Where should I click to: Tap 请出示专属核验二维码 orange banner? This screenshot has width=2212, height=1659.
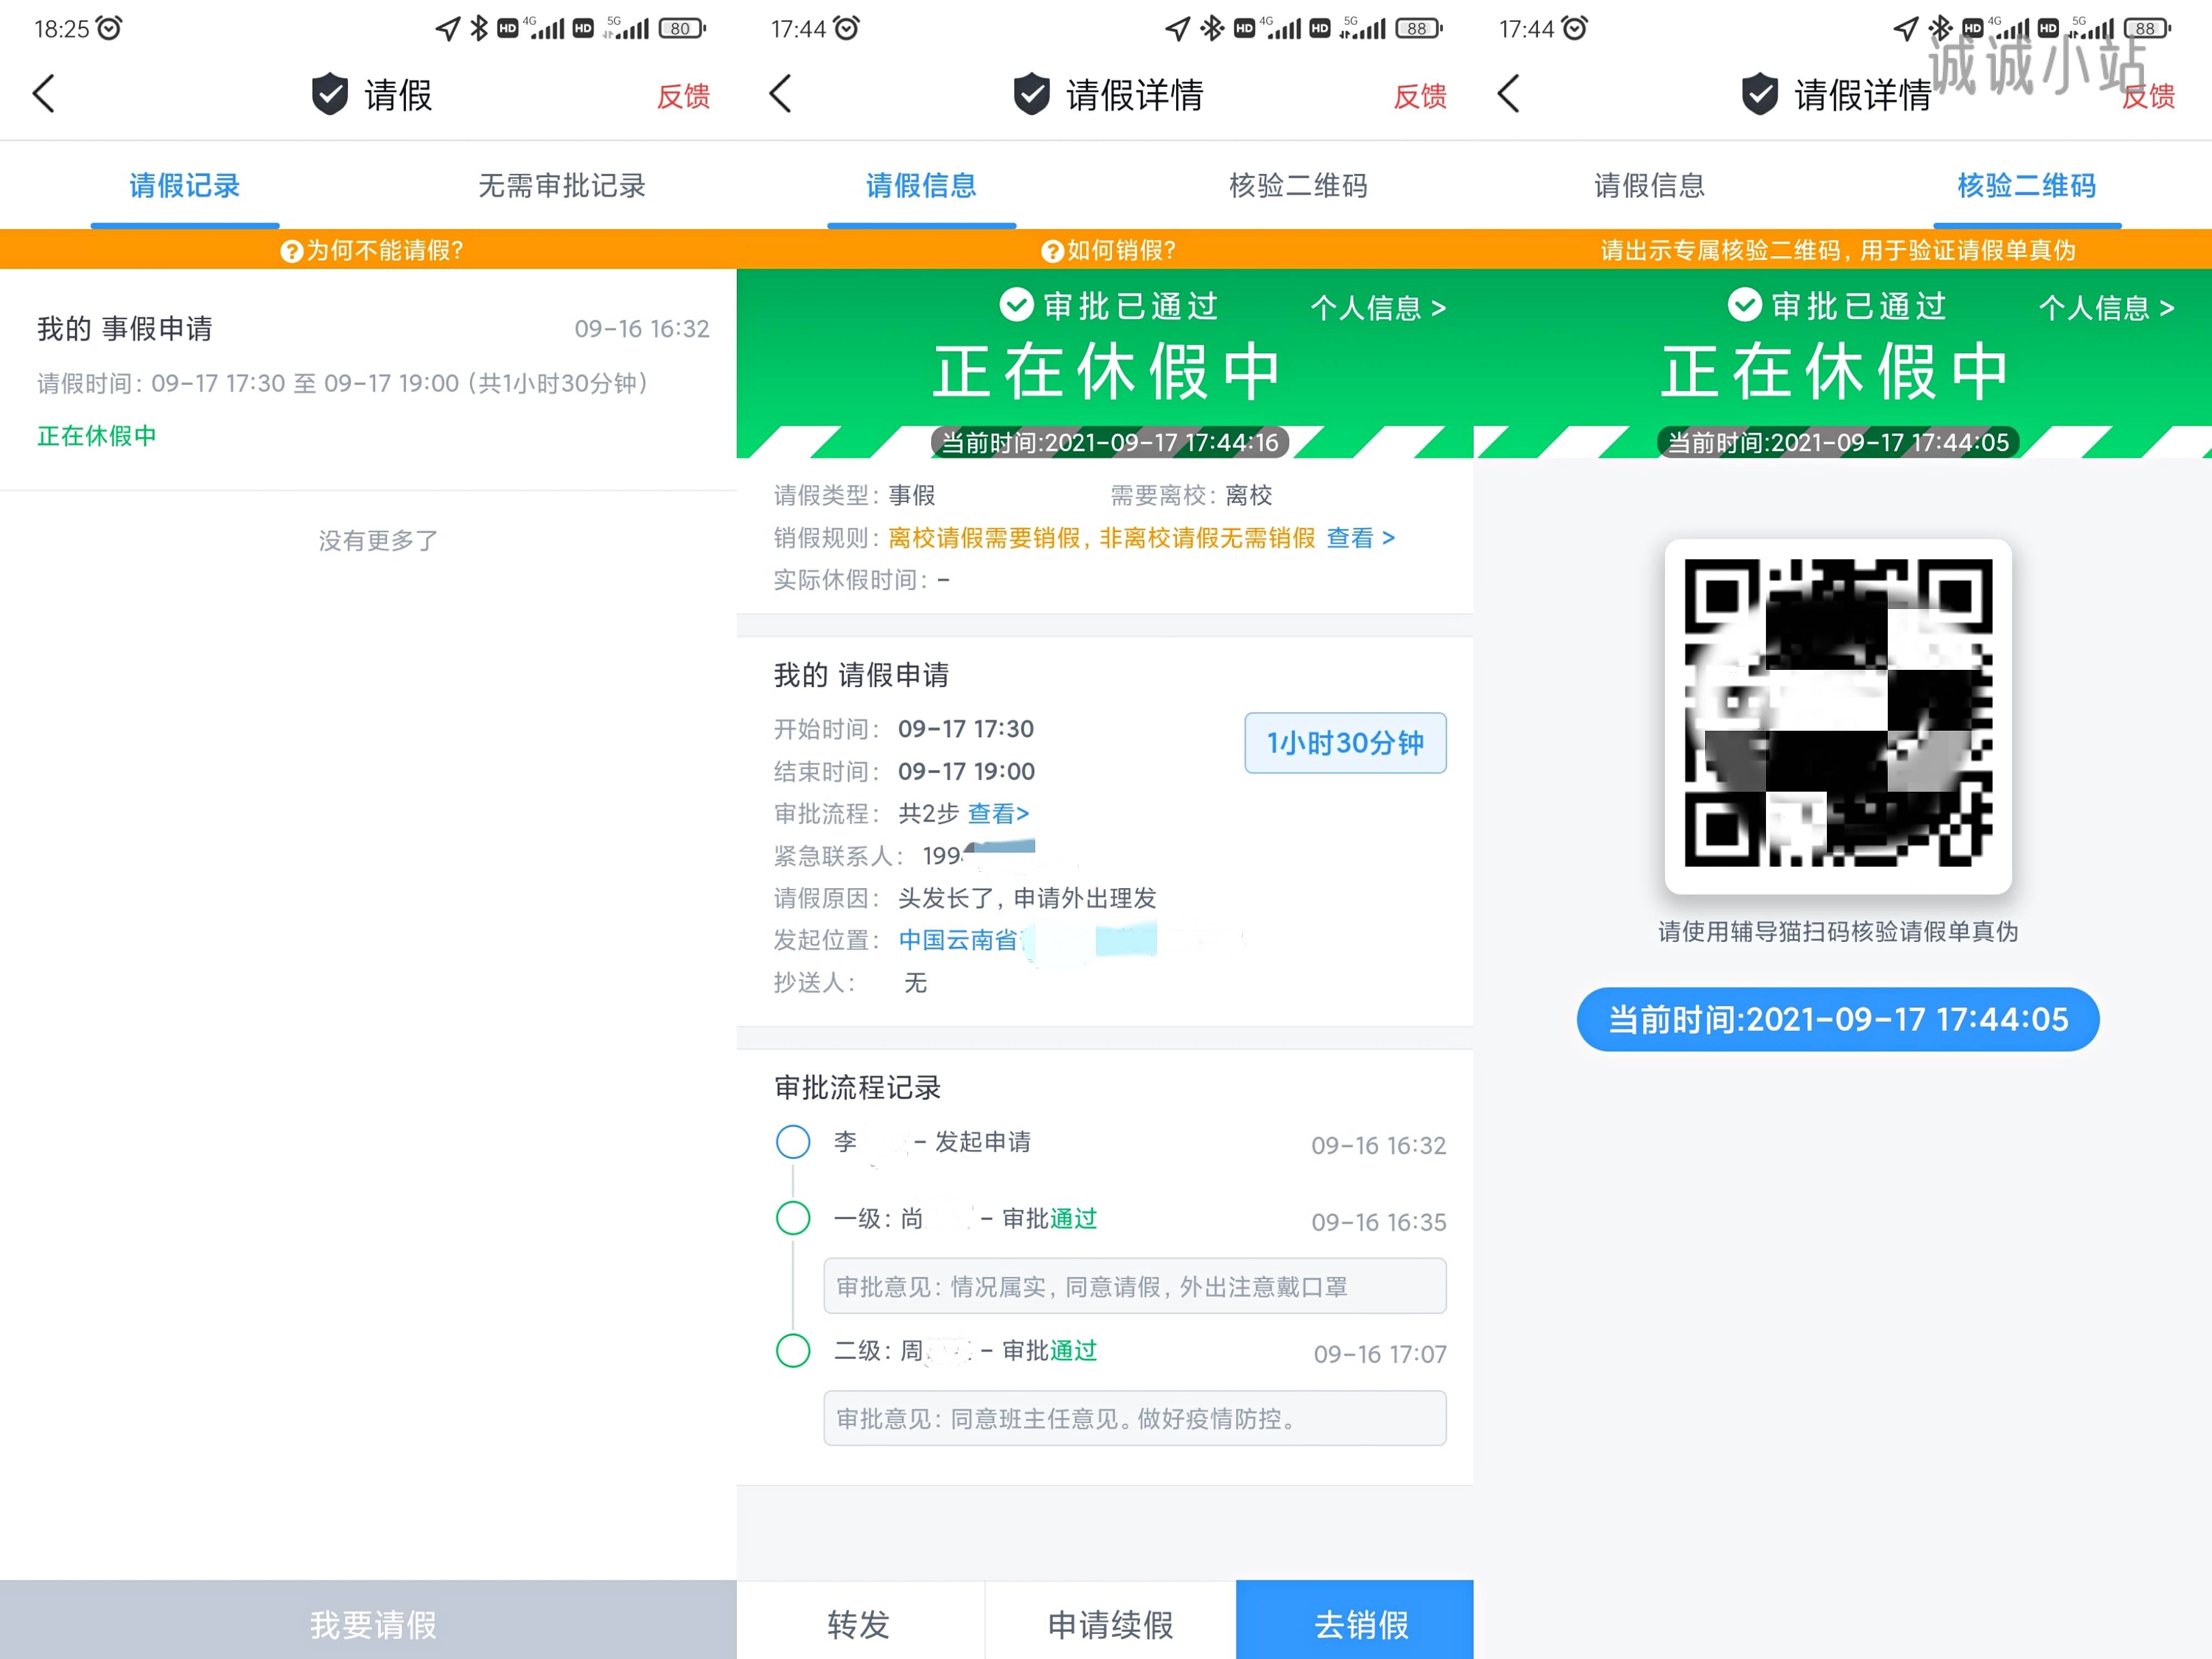1843,250
